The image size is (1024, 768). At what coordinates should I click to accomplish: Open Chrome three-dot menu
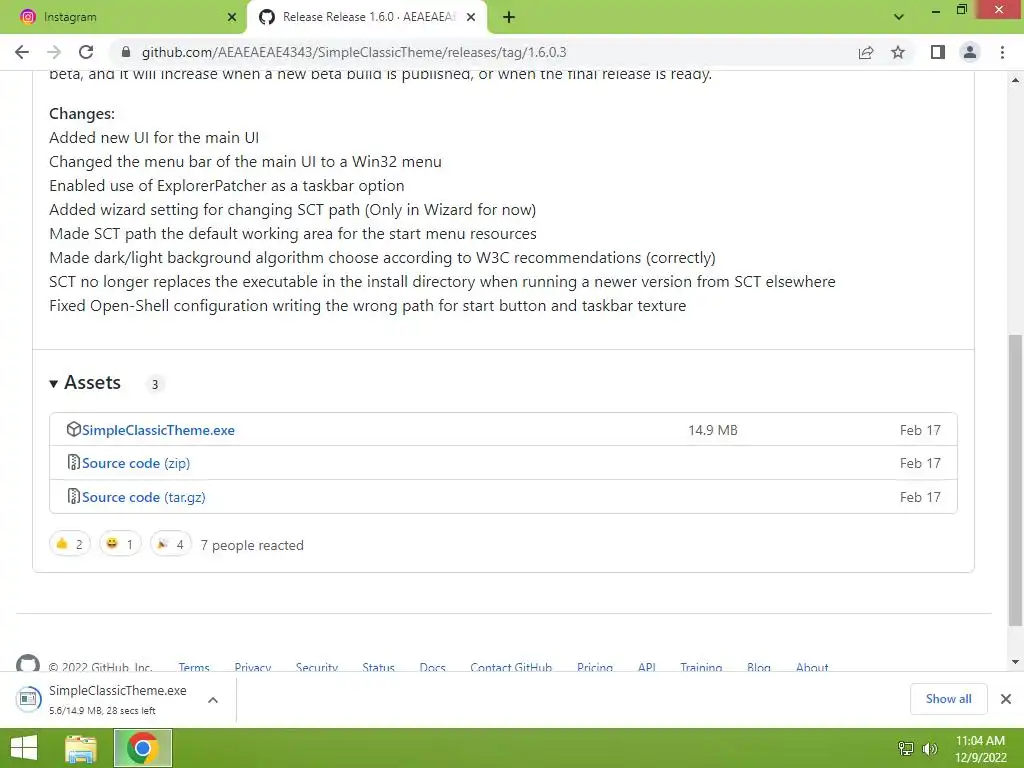[1002, 52]
